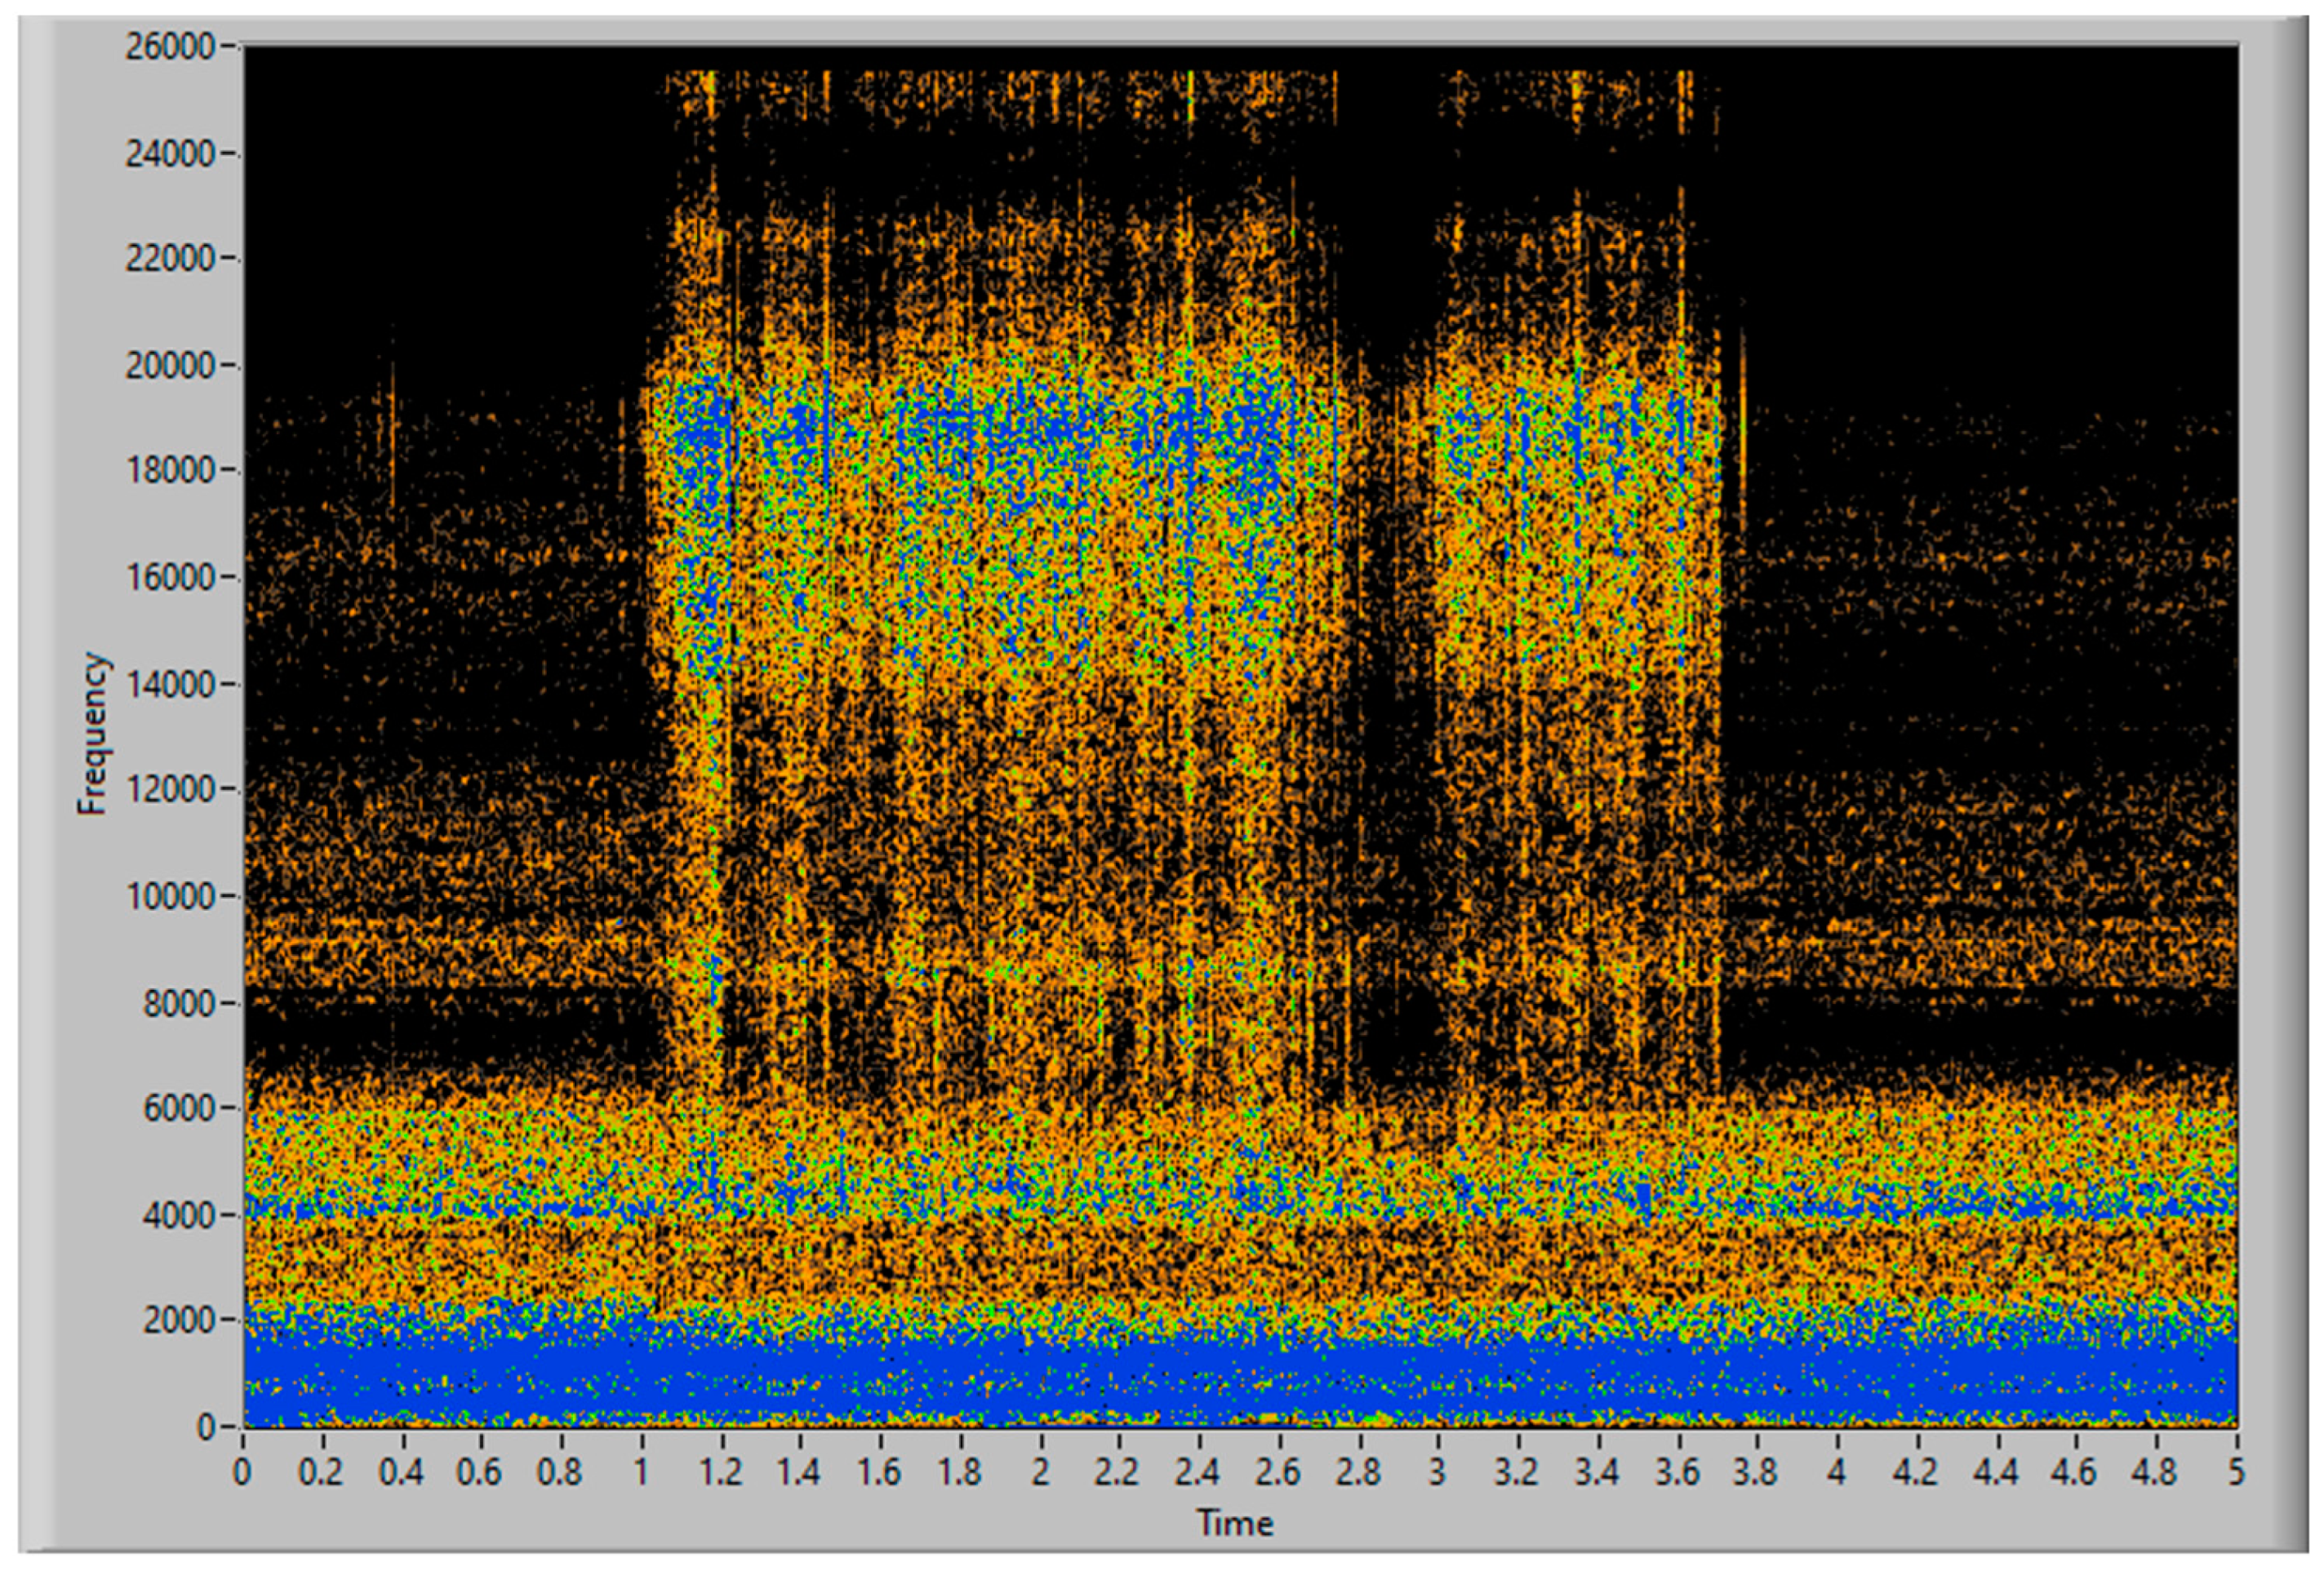The width and height of the screenshot is (2324, 1576).
Task: Click the Time axis end value 5
Action: click(x=2235, y=1473)
